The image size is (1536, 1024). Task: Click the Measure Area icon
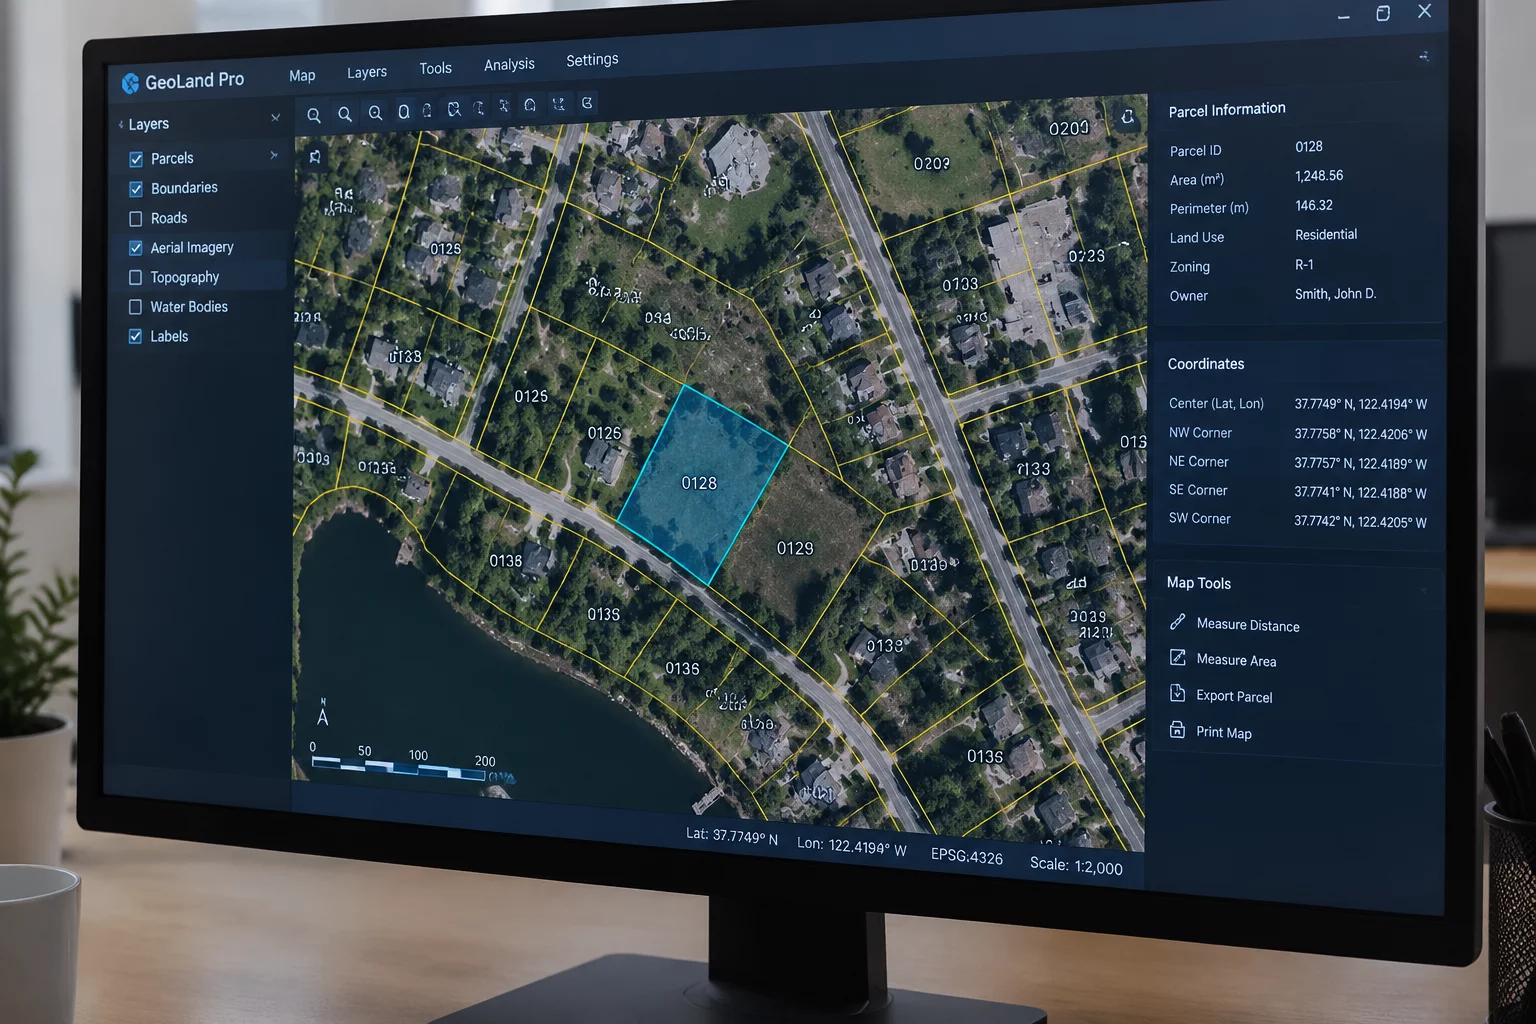coord(1177,658)
